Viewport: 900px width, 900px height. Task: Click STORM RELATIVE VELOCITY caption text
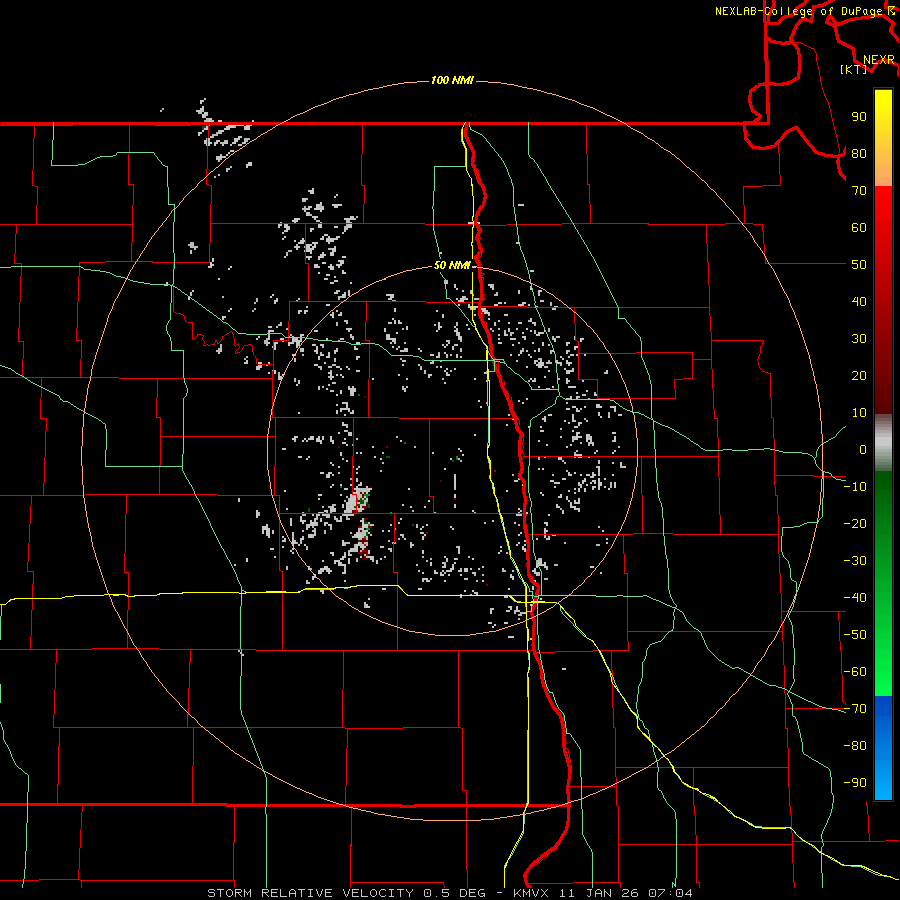(x=310, y=893)
